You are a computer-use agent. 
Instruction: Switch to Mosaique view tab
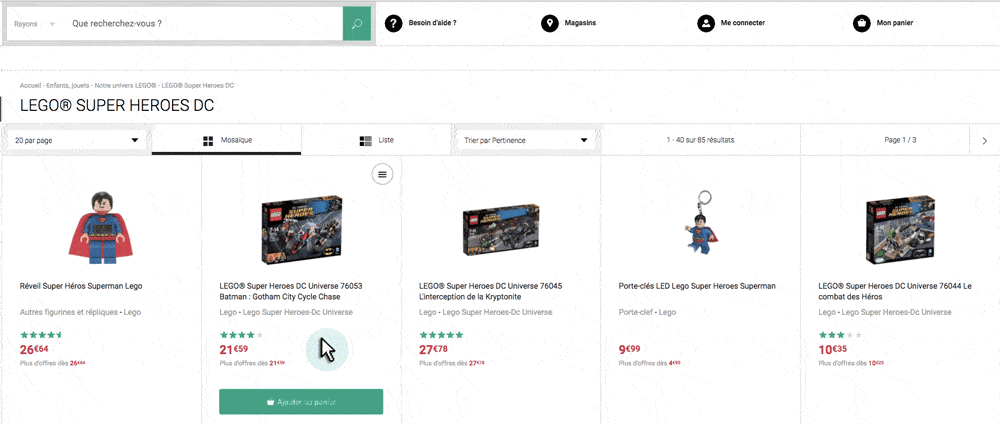(x=226, y=140)
